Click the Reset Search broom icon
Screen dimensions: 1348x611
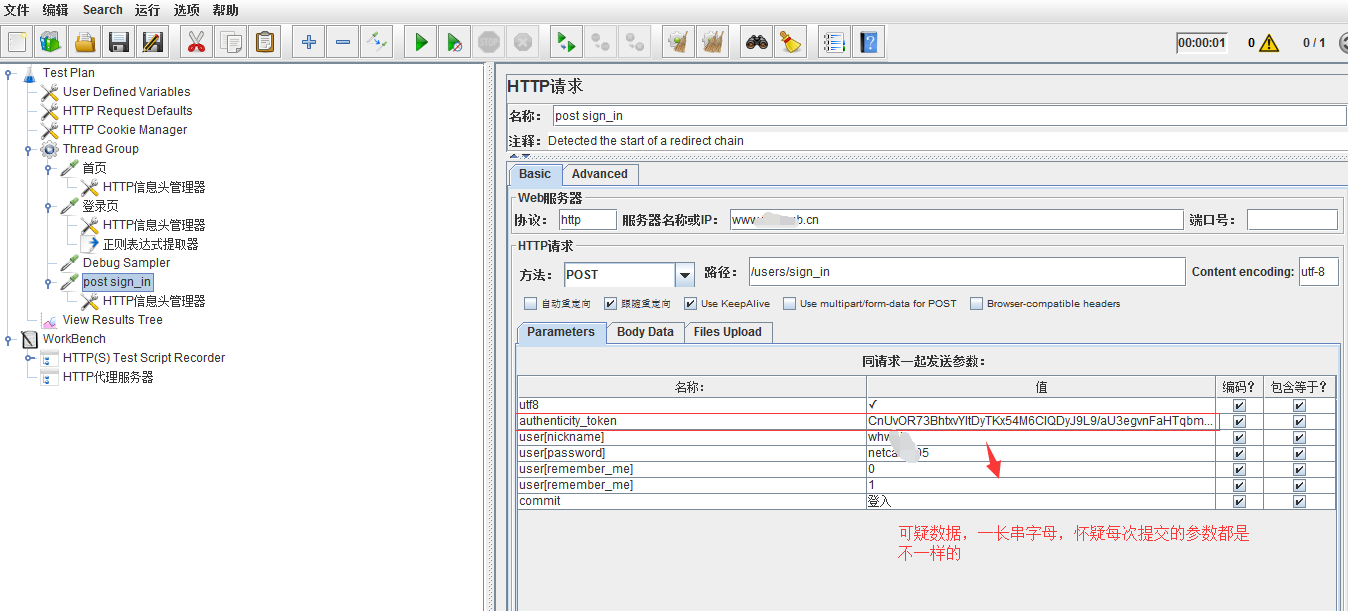(791, 42)
